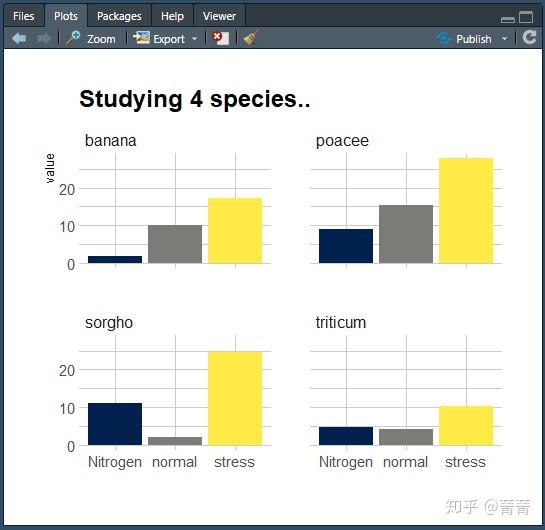
Task: Expand the Publish dropdown arrow
Action: [x=504, y=39]
